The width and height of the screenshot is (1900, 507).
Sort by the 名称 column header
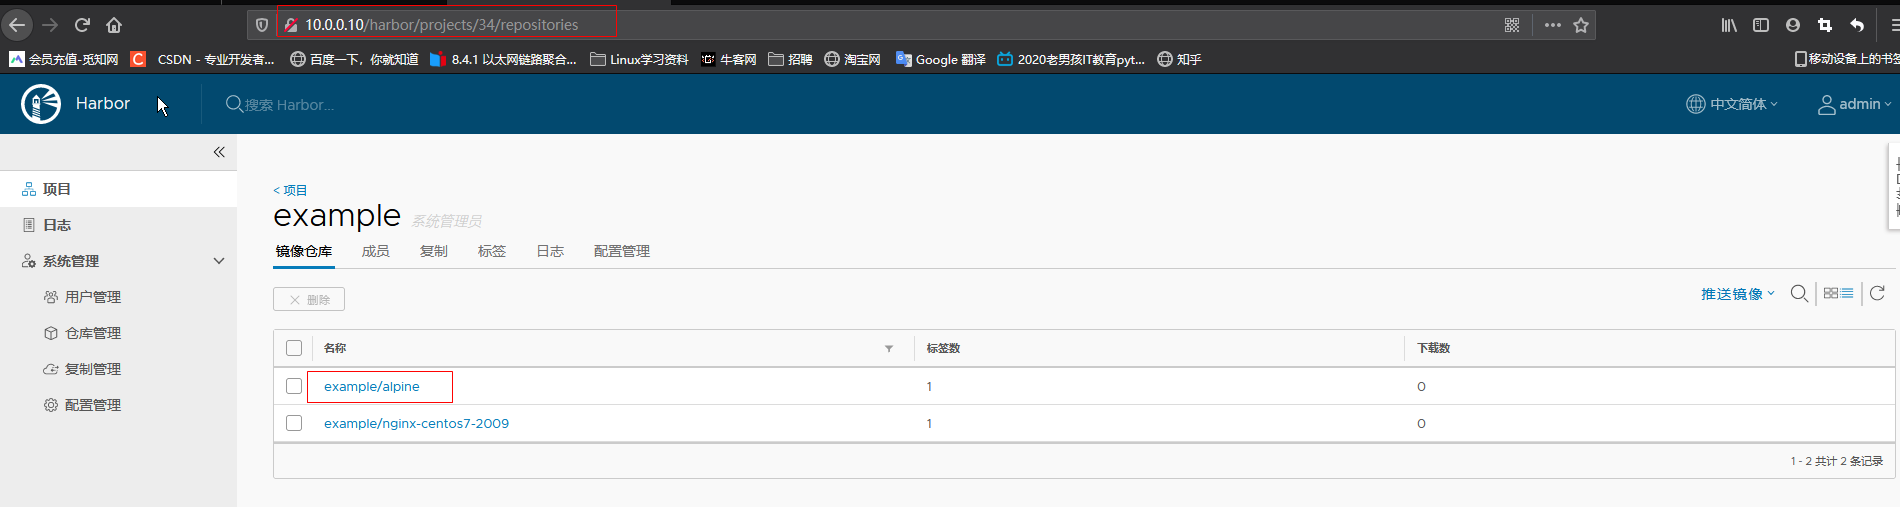(x=335, y=348)
